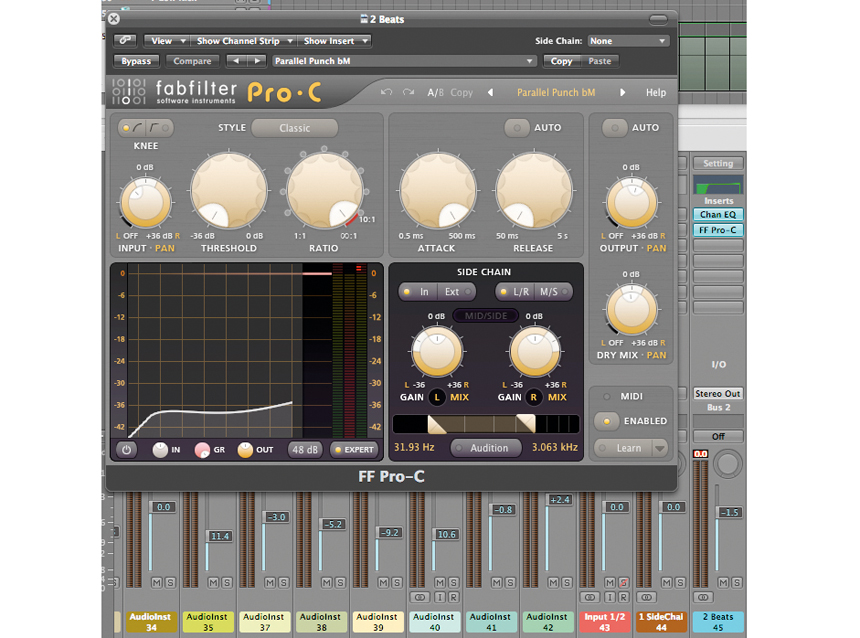Toggle the Output AUTO gain button
This screenshot has width=860, height=638.
click(x=614, y=128)
